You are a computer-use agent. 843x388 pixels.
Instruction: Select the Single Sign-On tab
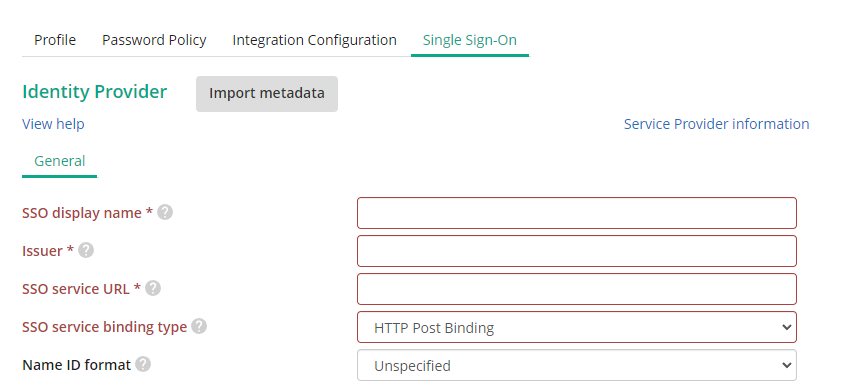click(470, 40)
